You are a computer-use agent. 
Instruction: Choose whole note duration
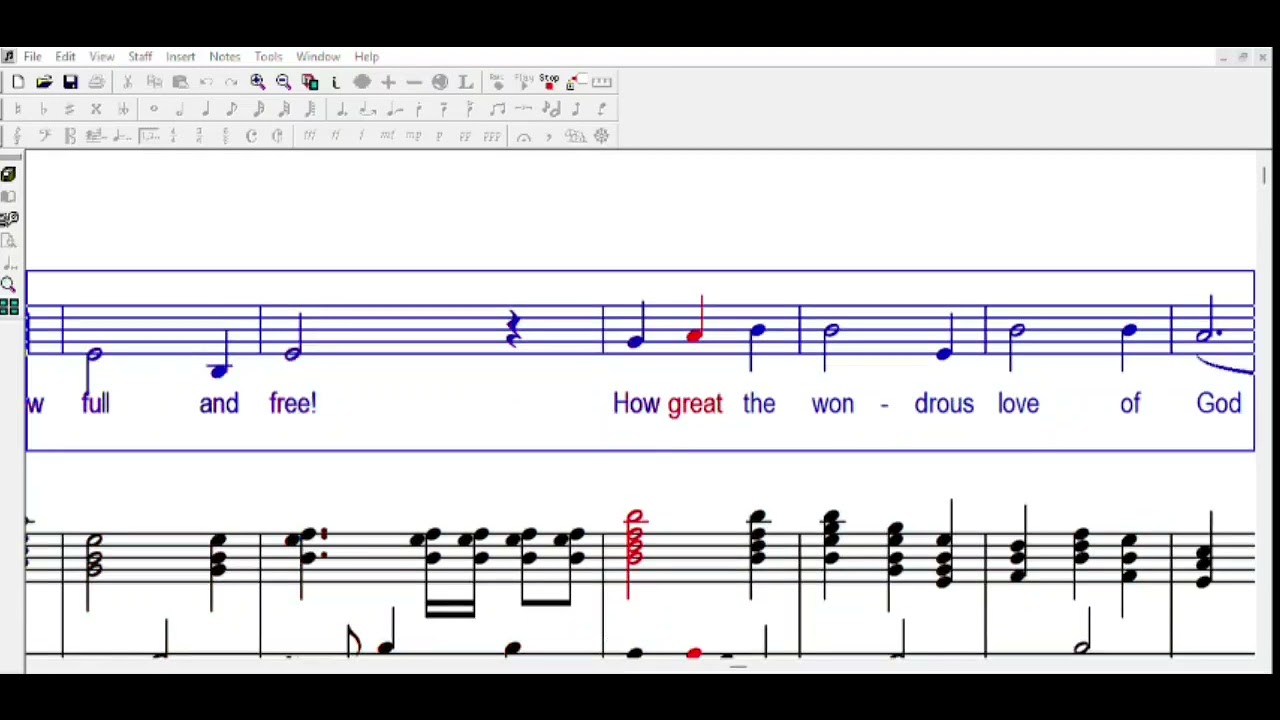[x=154, y=109]
